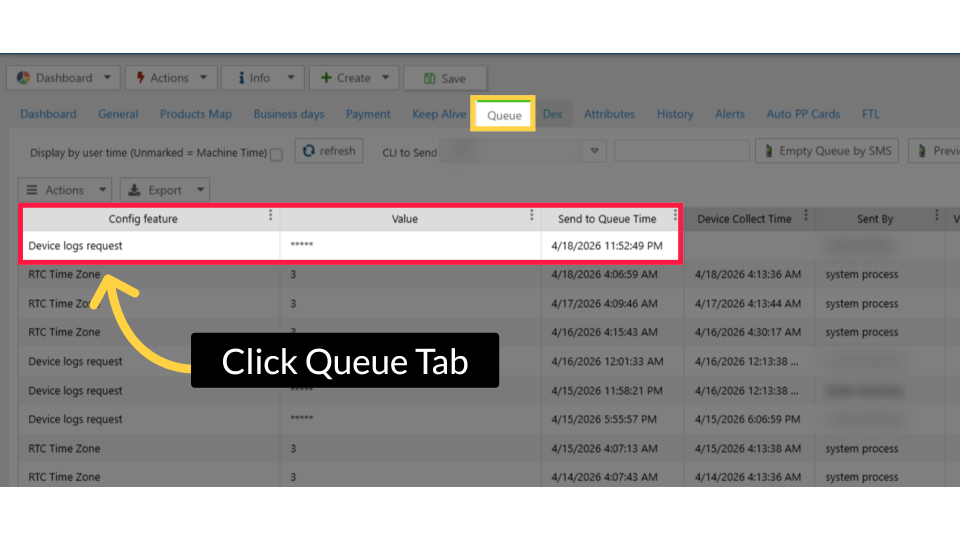The width and height of the screenshot is (960, 540).
Task: Open the Dashboard toolbar dropdown
Action: [x=63, y=78]
